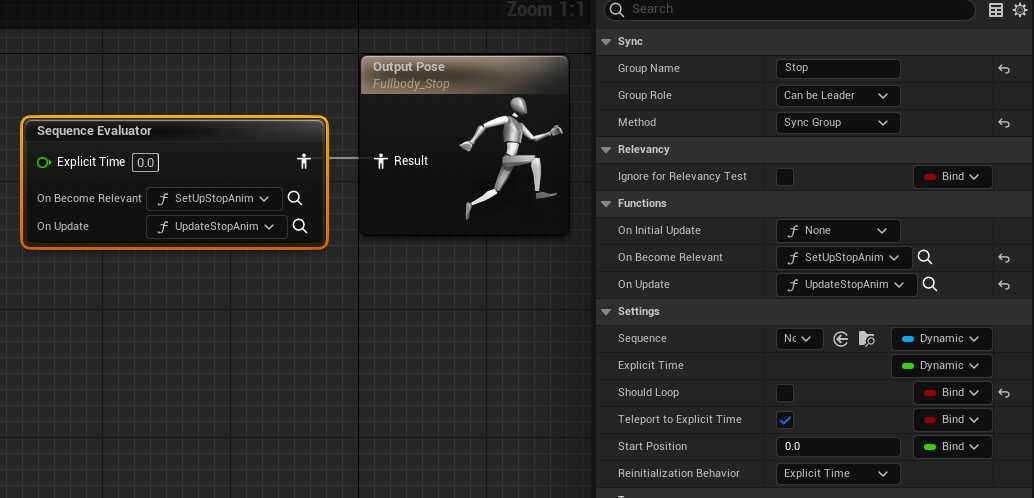1034x498 pixels.
Task: Select the Output Pose node
Action: point(463,75)
